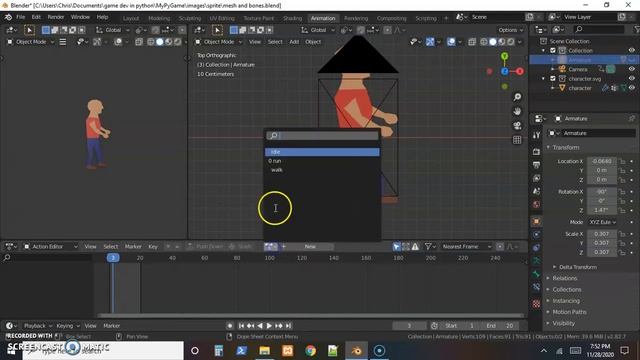
Task: Toggle auto keying record button
Action: click(x=230, y=326)
